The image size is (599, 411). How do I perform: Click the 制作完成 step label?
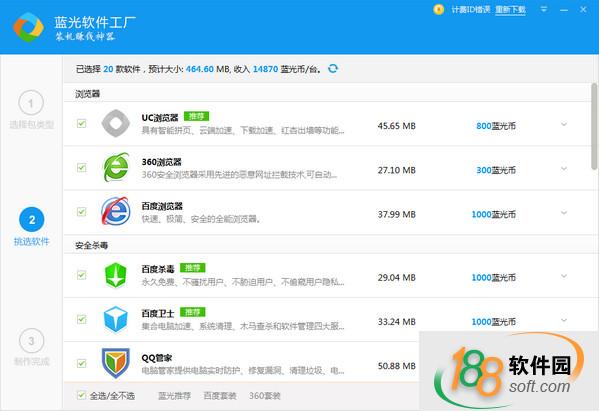[x=32, y=361]
